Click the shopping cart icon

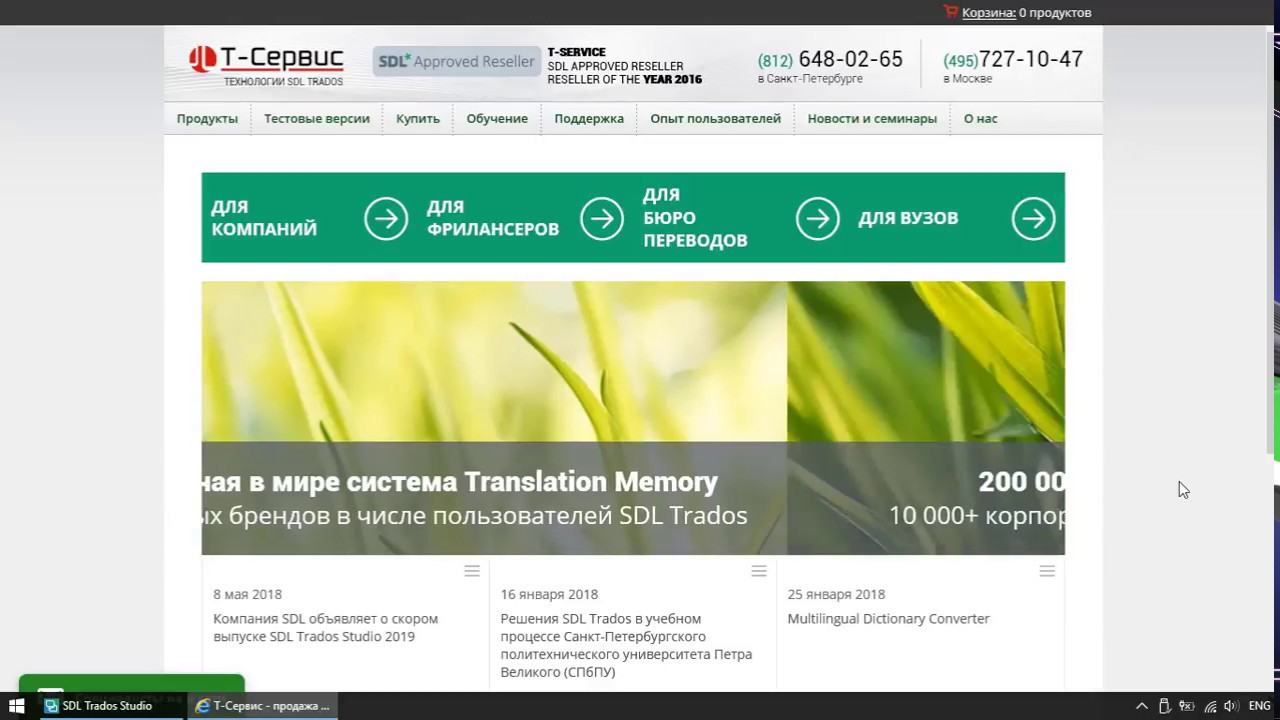(x=950, y=12)
